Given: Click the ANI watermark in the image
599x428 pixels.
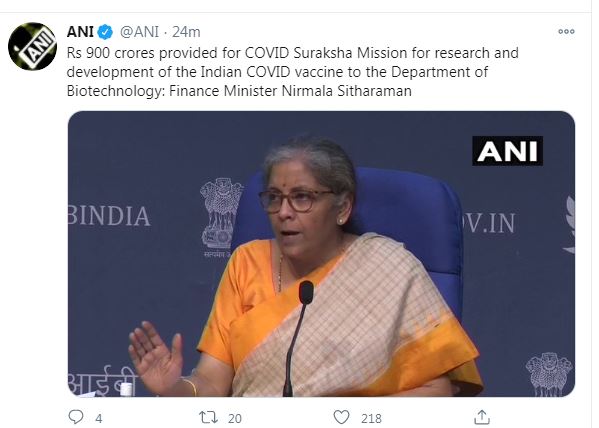Looking at the screenshot, I should click(507, 151).
